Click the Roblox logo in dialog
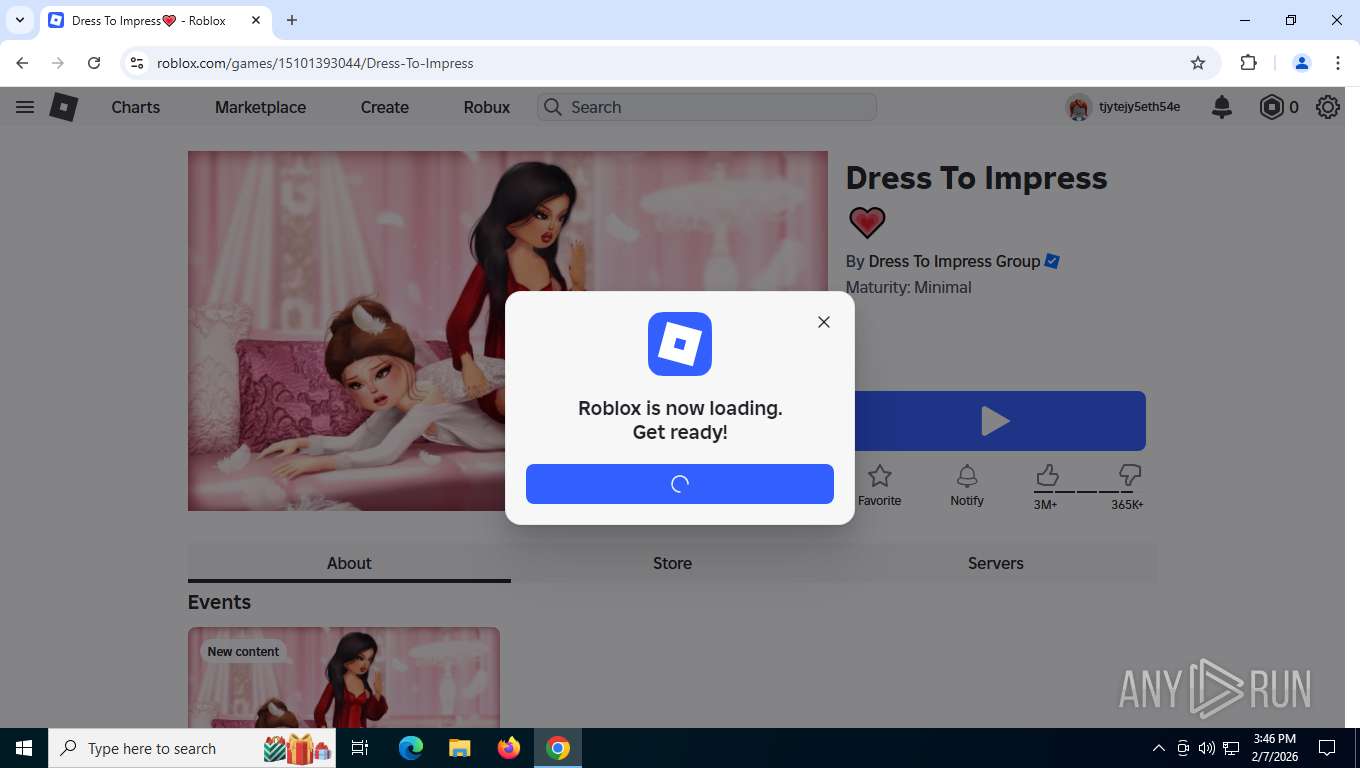Viewport: 1360px width, 768px height. 680,344
